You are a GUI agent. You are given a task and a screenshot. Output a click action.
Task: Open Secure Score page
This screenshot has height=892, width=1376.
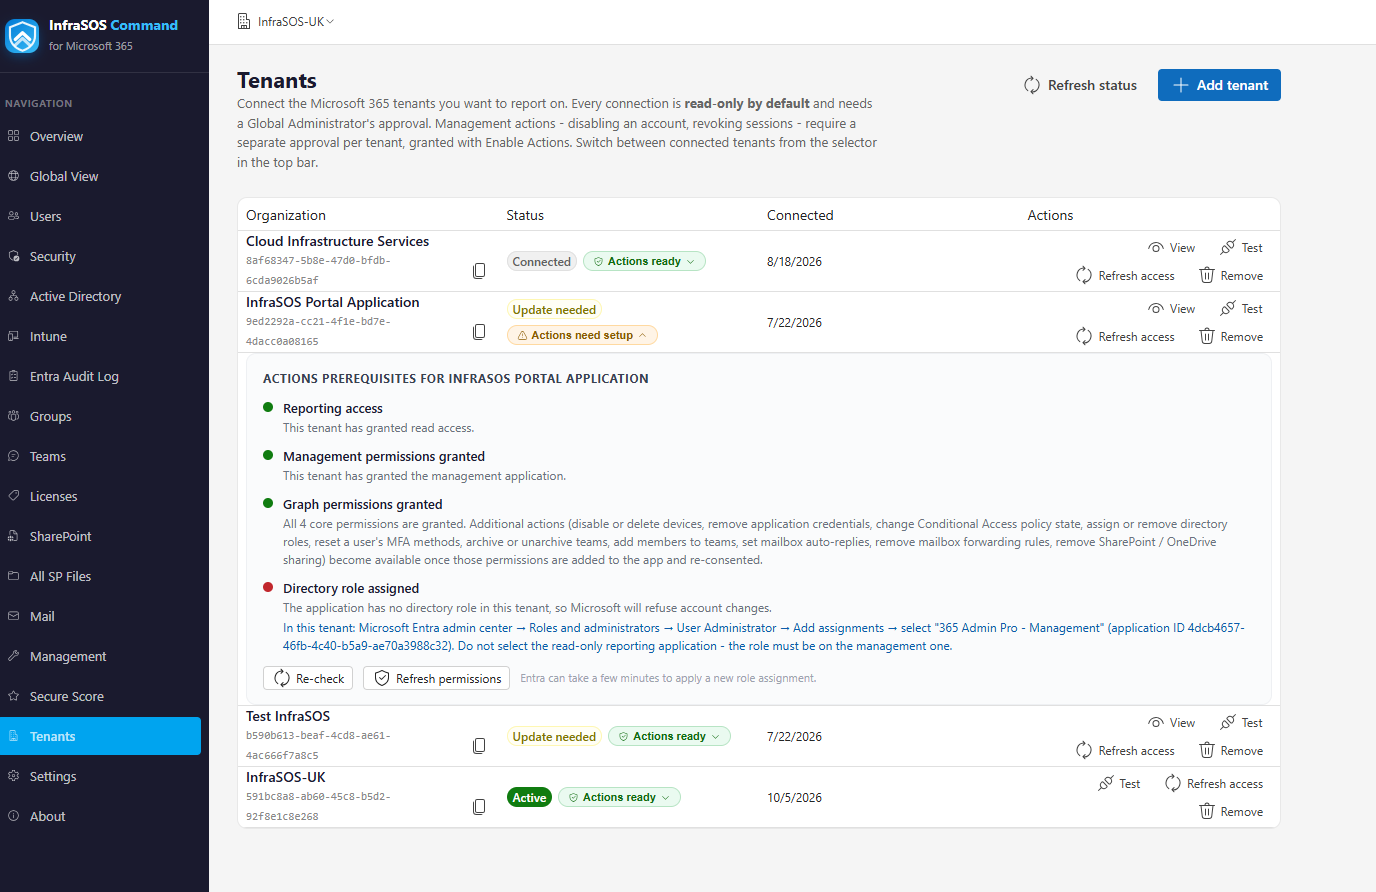pyautogui.click(x=100, y=696)
